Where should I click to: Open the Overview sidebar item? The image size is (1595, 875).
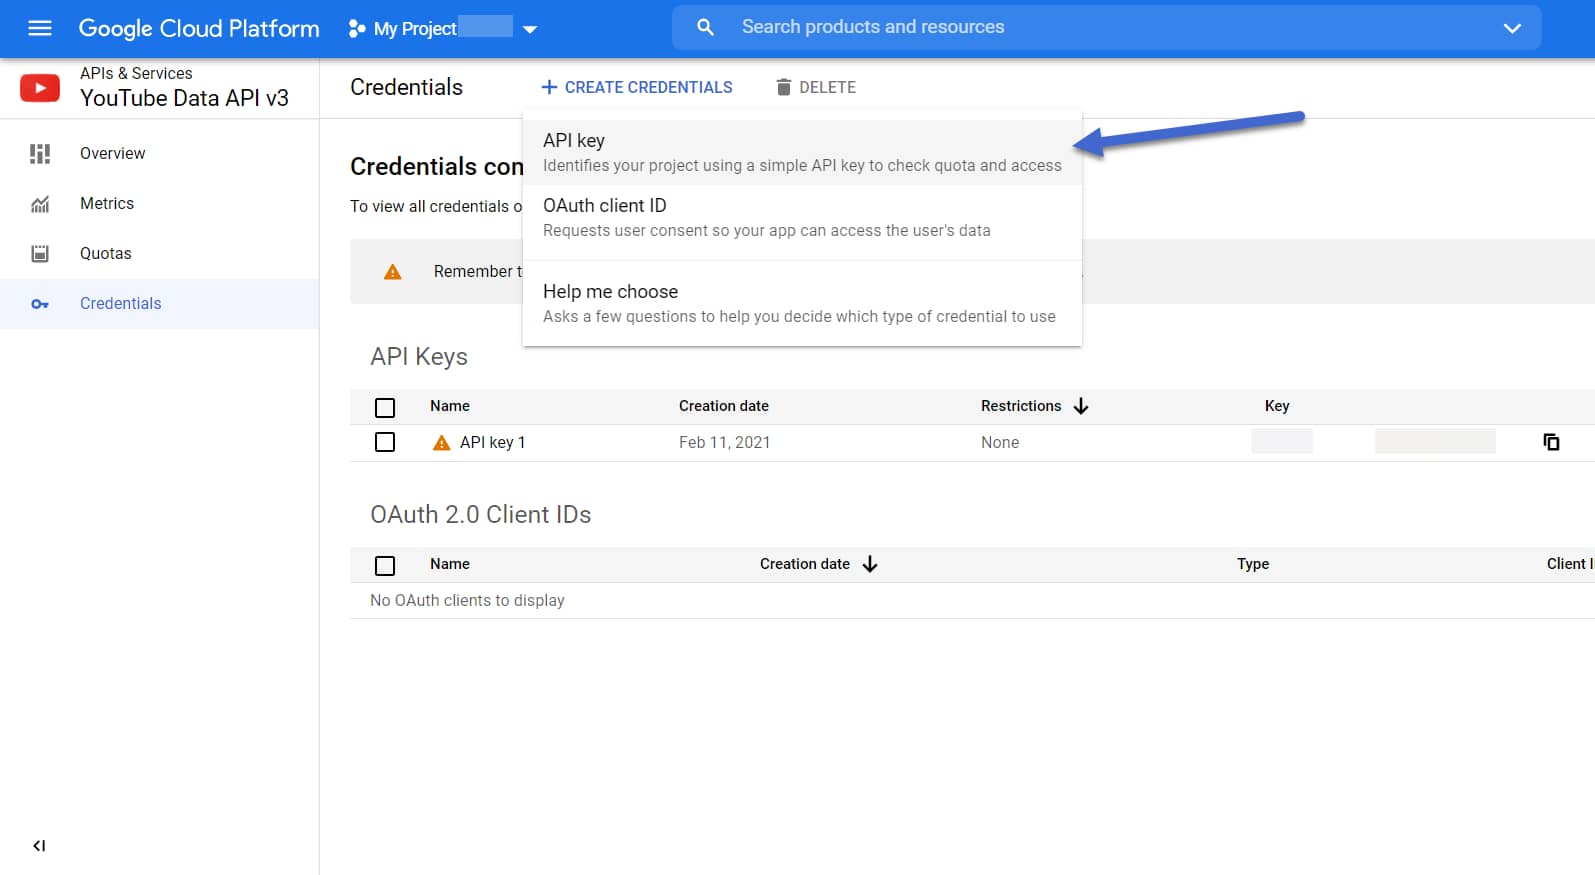coord(159,153)
